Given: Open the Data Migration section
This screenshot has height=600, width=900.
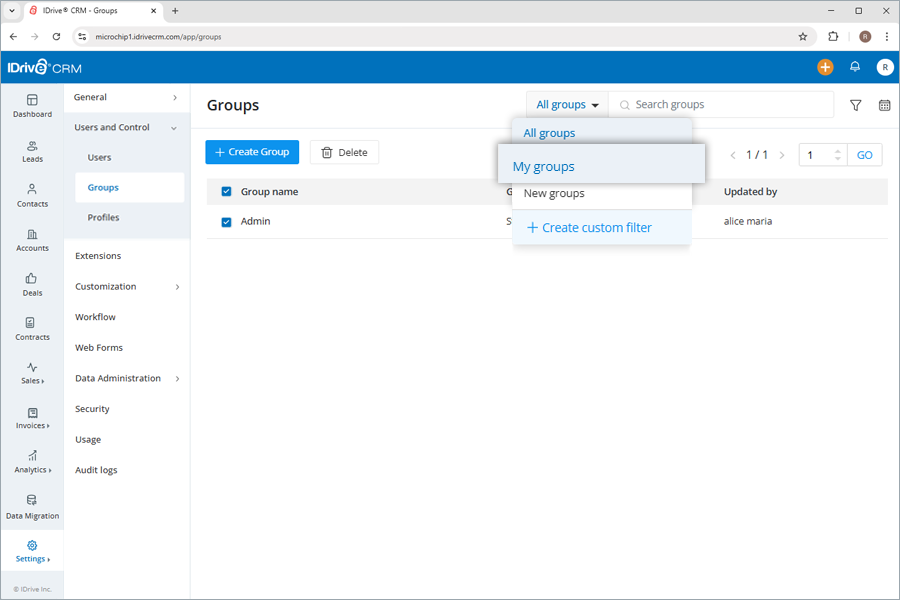Looking at the screenshot, I should click(x=32, y=508).
